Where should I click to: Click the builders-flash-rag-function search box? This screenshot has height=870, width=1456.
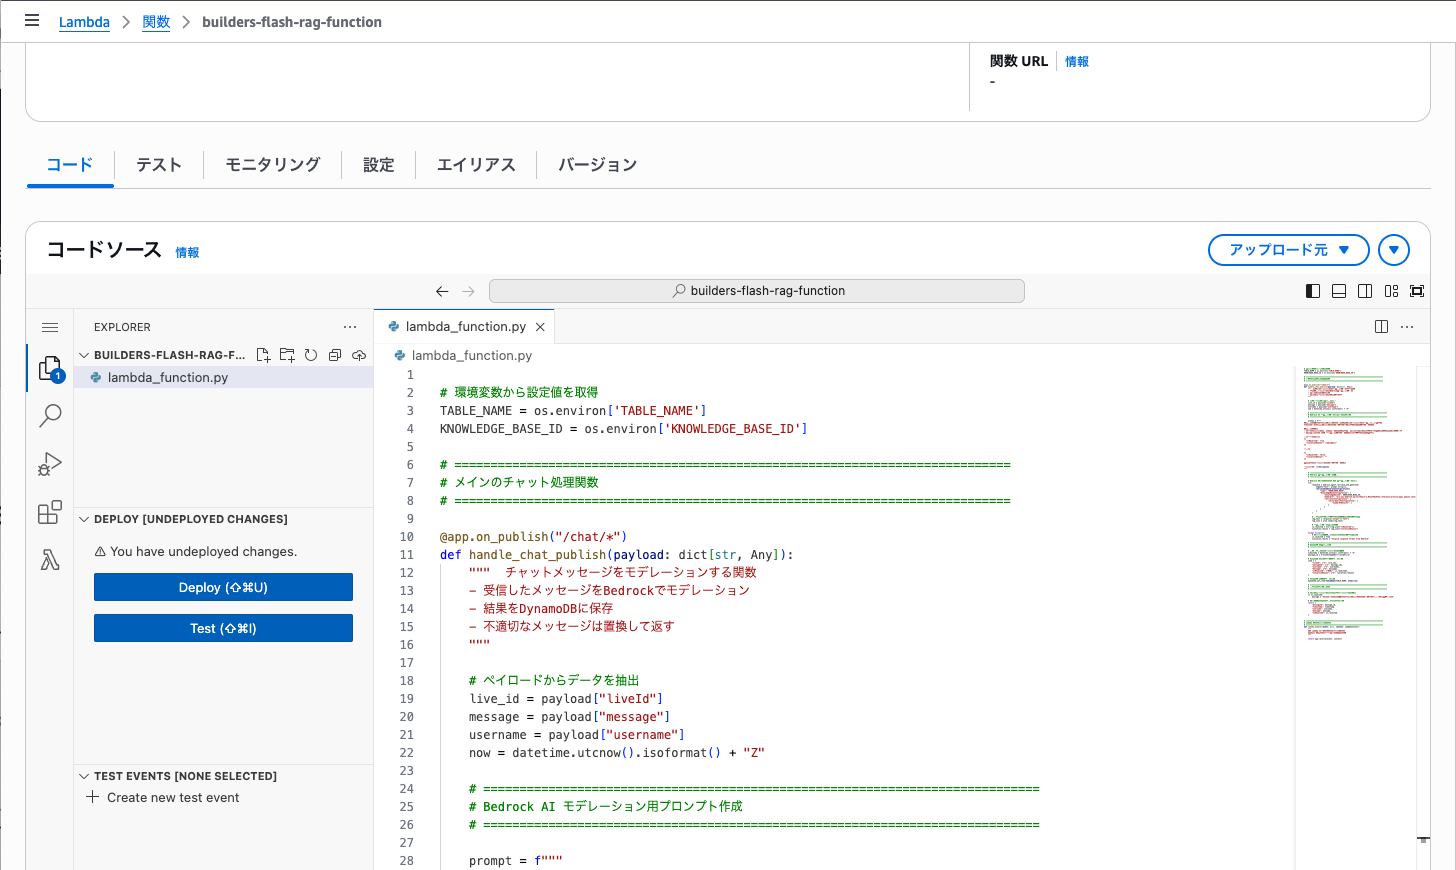point(756,290)
